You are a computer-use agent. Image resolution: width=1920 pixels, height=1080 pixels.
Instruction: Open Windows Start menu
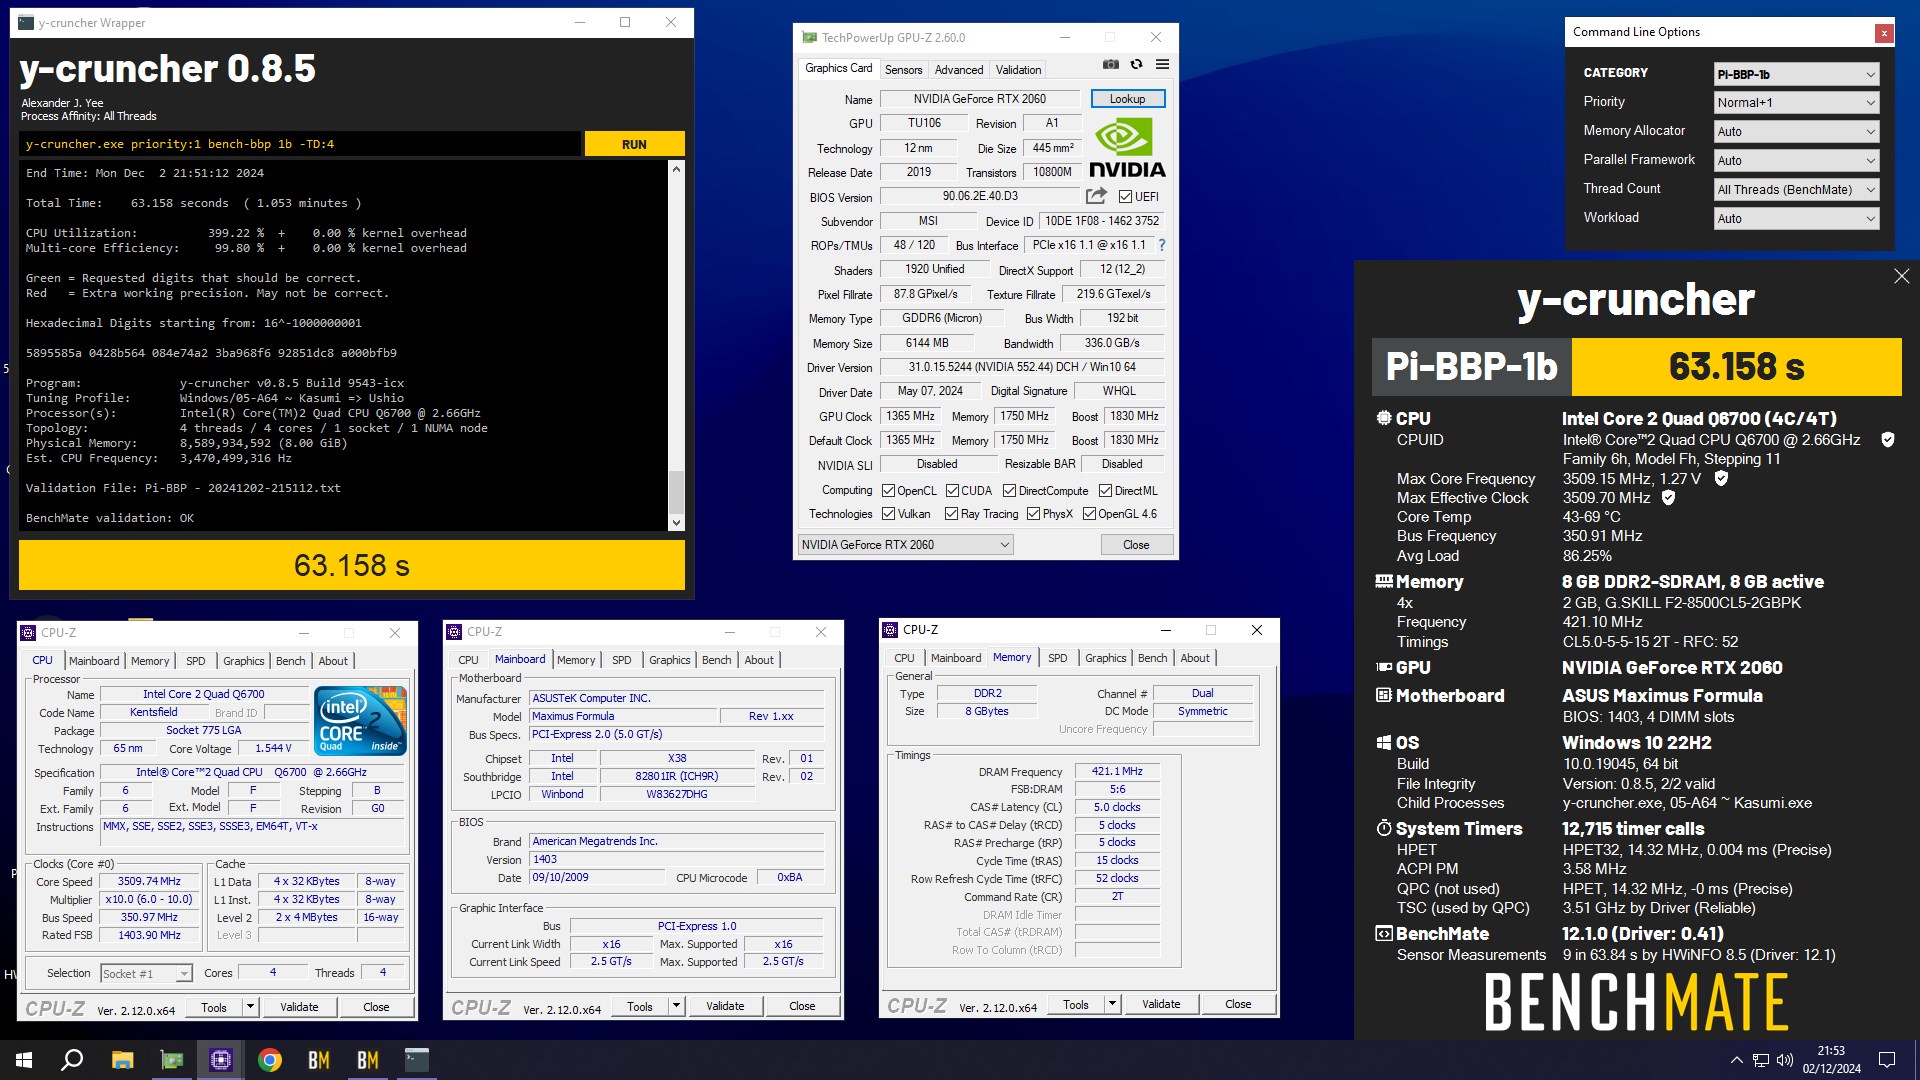coord(24,1060)
